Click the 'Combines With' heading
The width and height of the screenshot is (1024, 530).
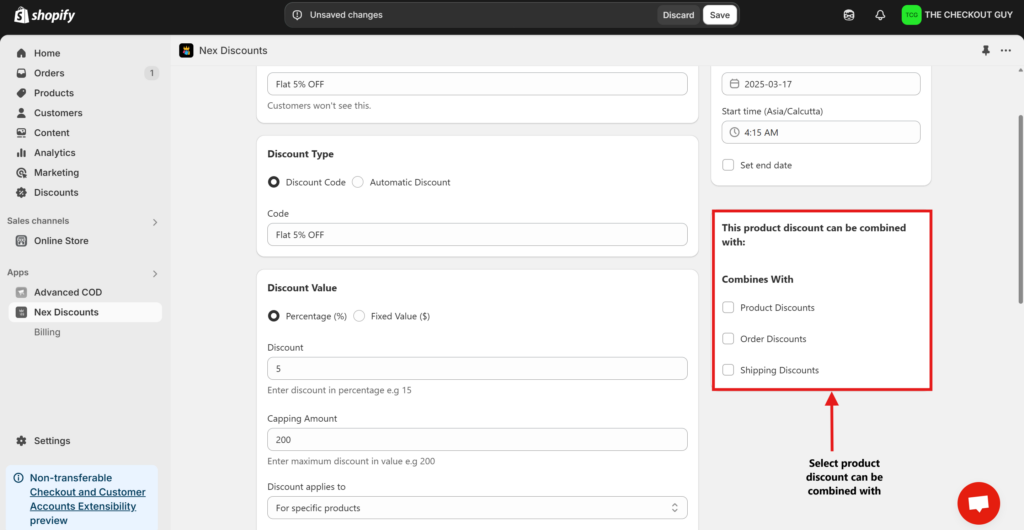pos(758,279)
